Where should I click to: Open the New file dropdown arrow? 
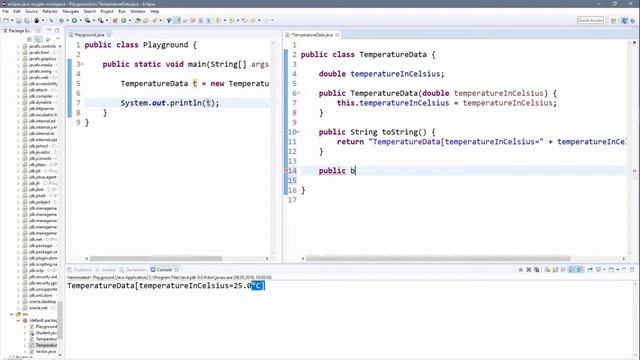coord(12,20)
